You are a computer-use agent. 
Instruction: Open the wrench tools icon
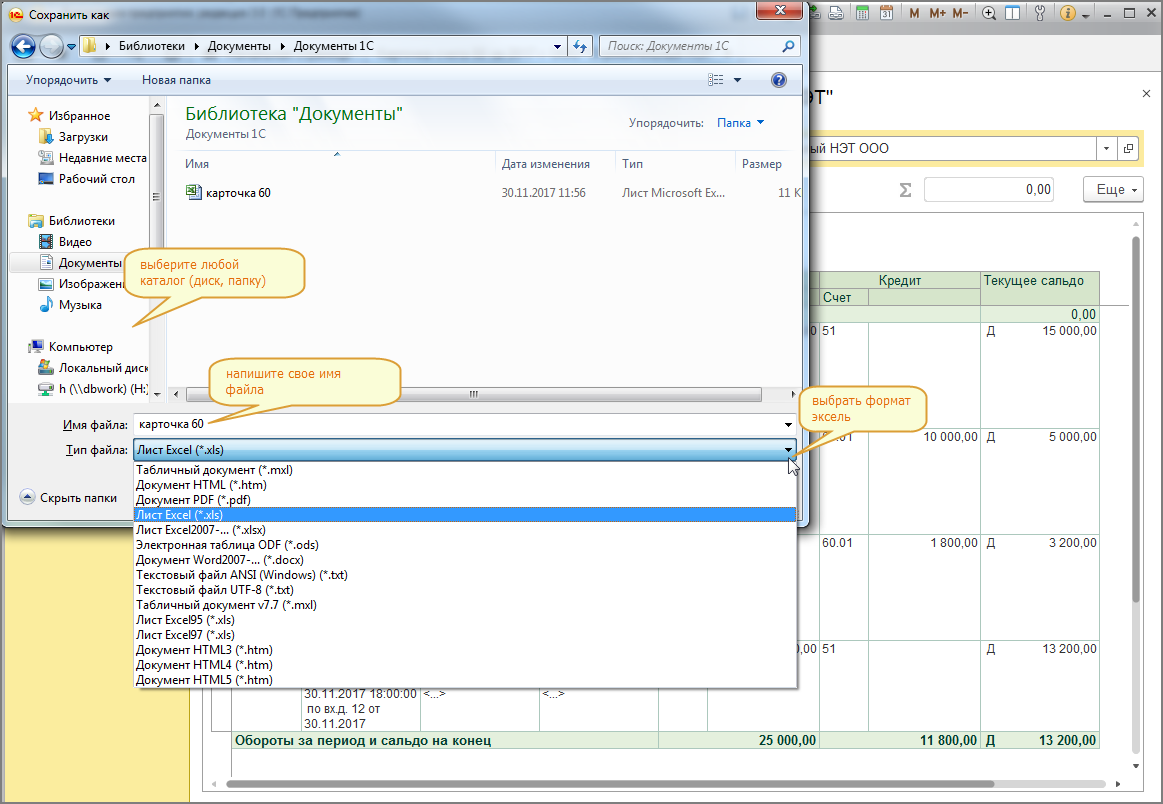click(x=1038, y=13)
